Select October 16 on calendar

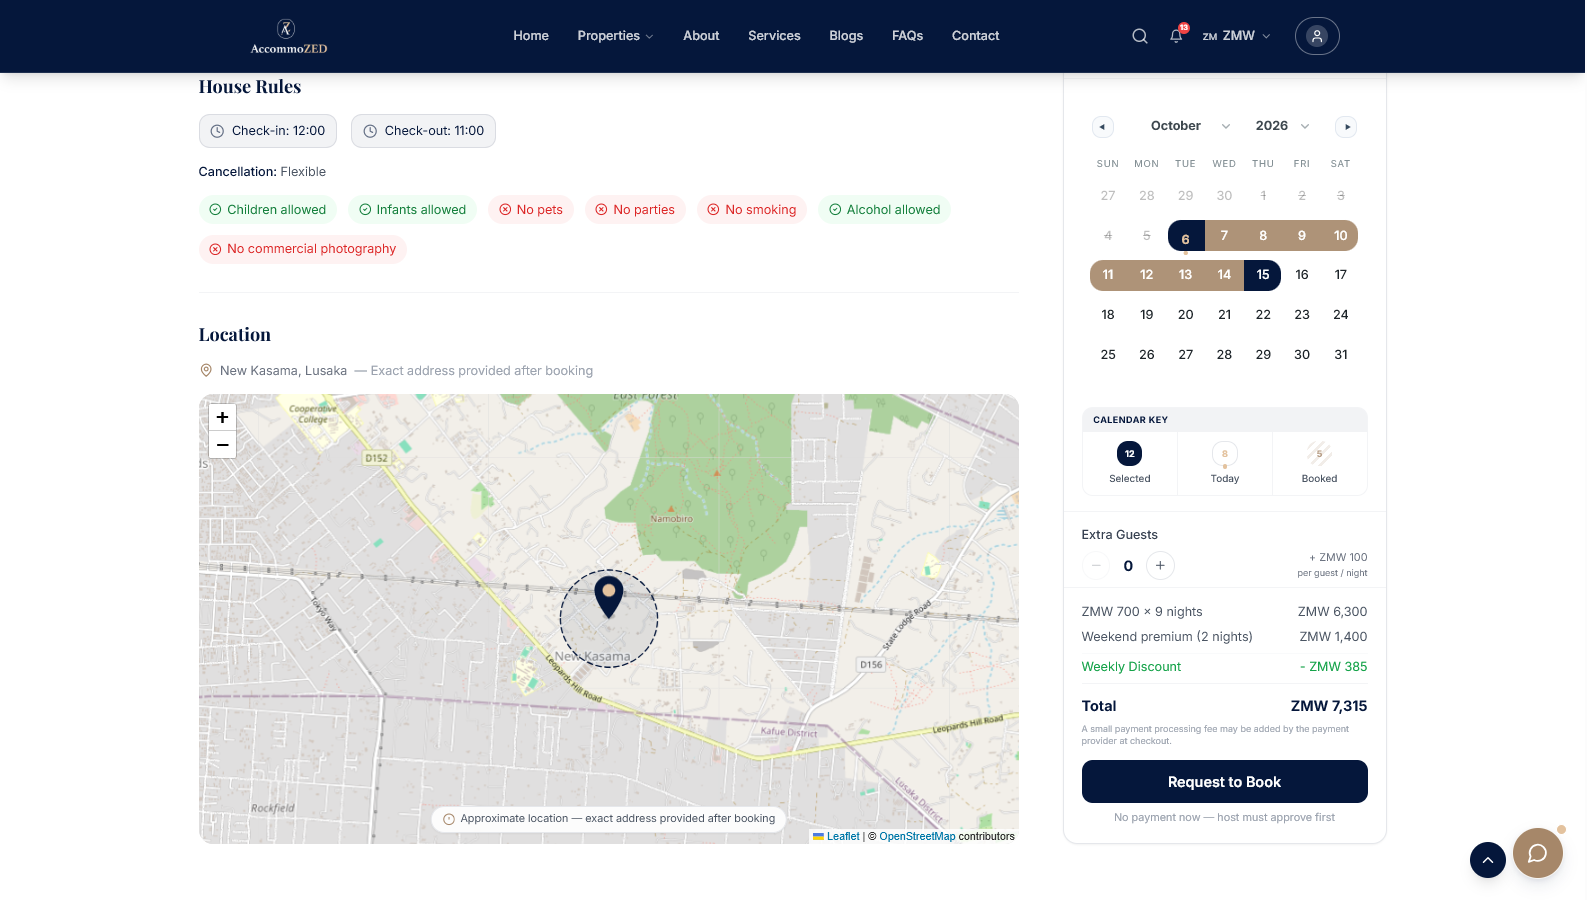pyautogui.click(x=1302, y=275)
